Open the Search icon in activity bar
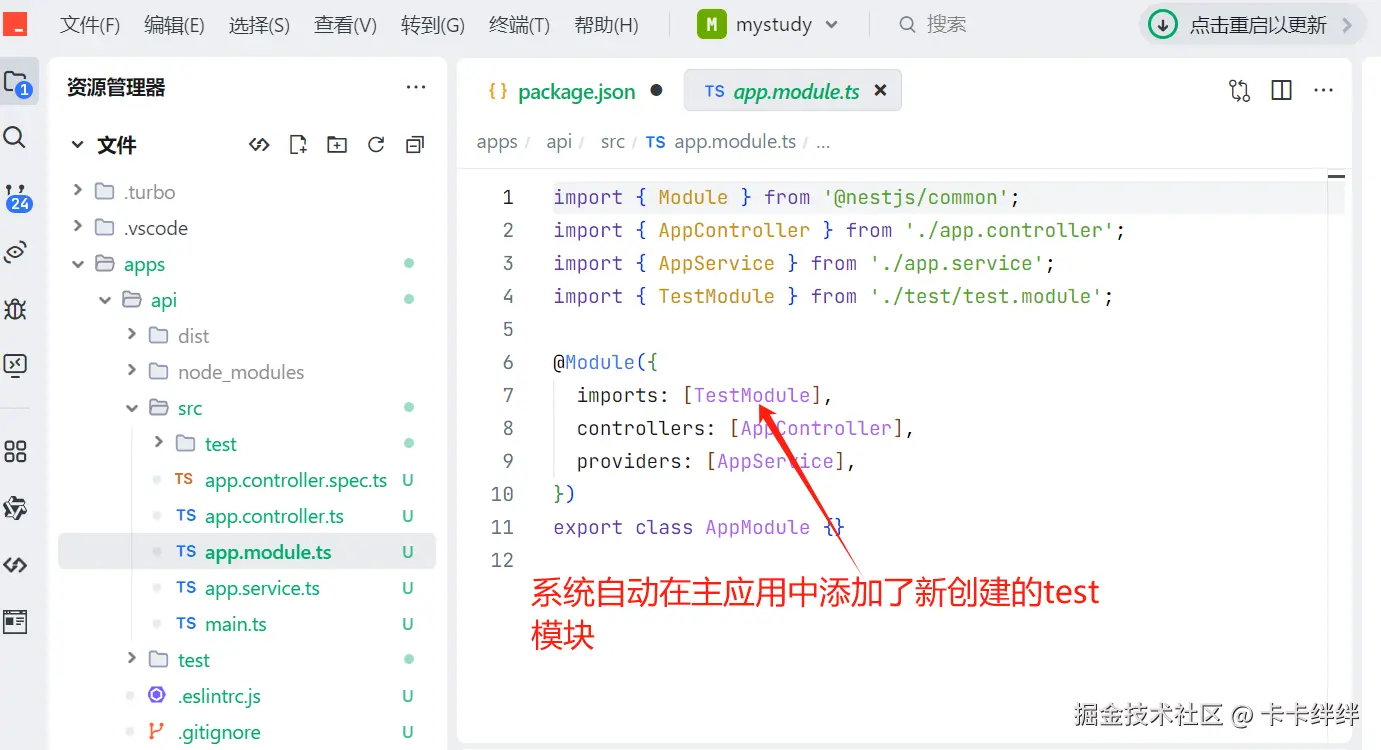This screenshot has height=750, width=1381. coord(15,137)
